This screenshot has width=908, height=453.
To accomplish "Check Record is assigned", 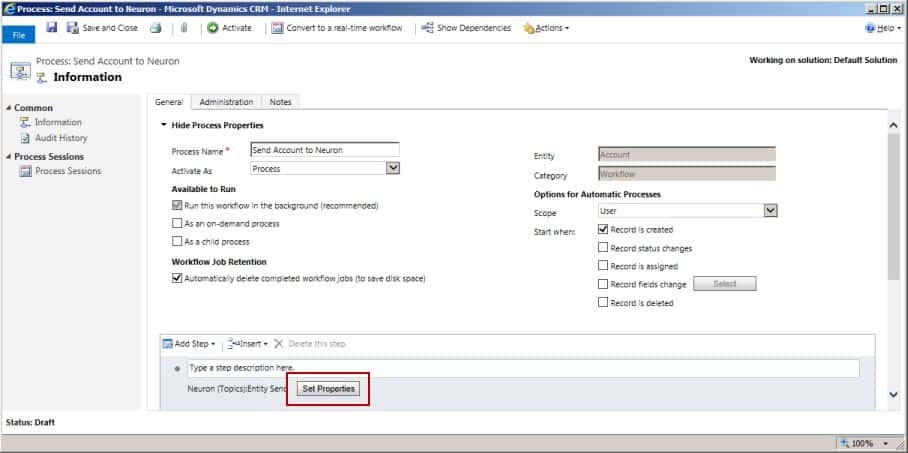I will click(603, 266).
